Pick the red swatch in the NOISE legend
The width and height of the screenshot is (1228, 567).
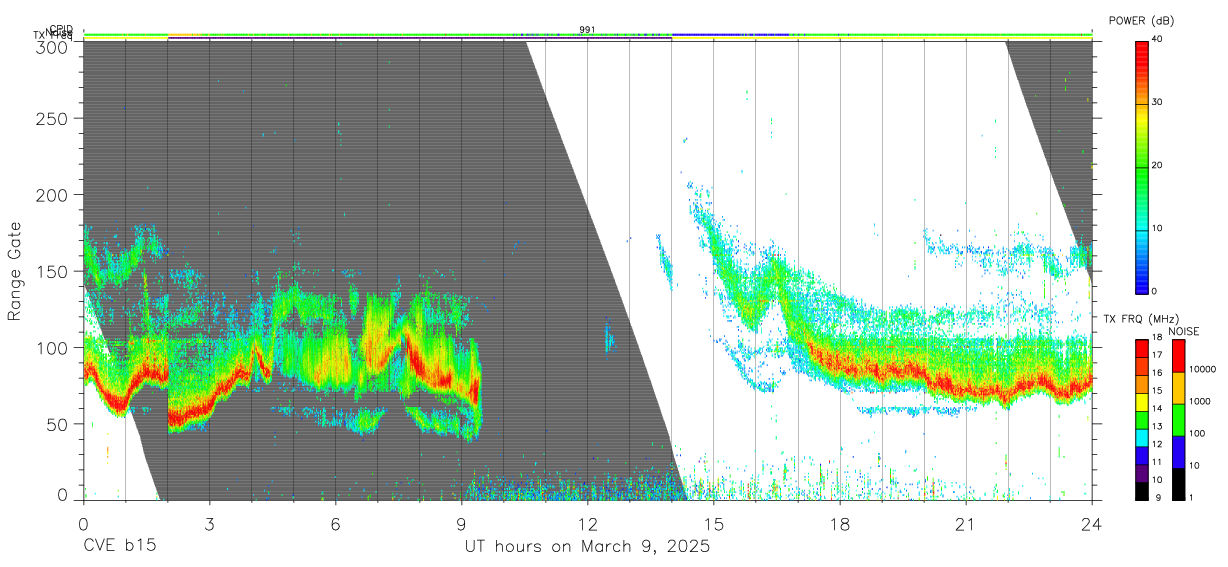[x=1177, y=356]
